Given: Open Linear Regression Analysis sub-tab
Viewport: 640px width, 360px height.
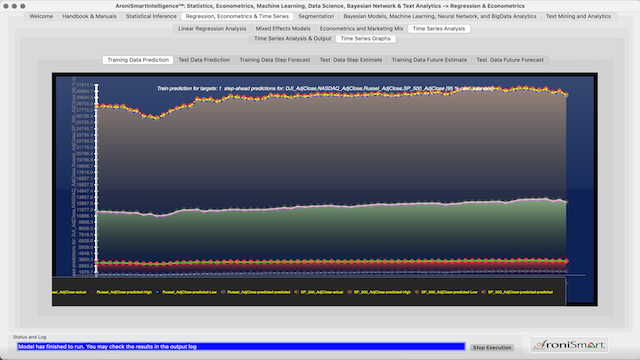Looking at the screenshot, I should point(212,29).
